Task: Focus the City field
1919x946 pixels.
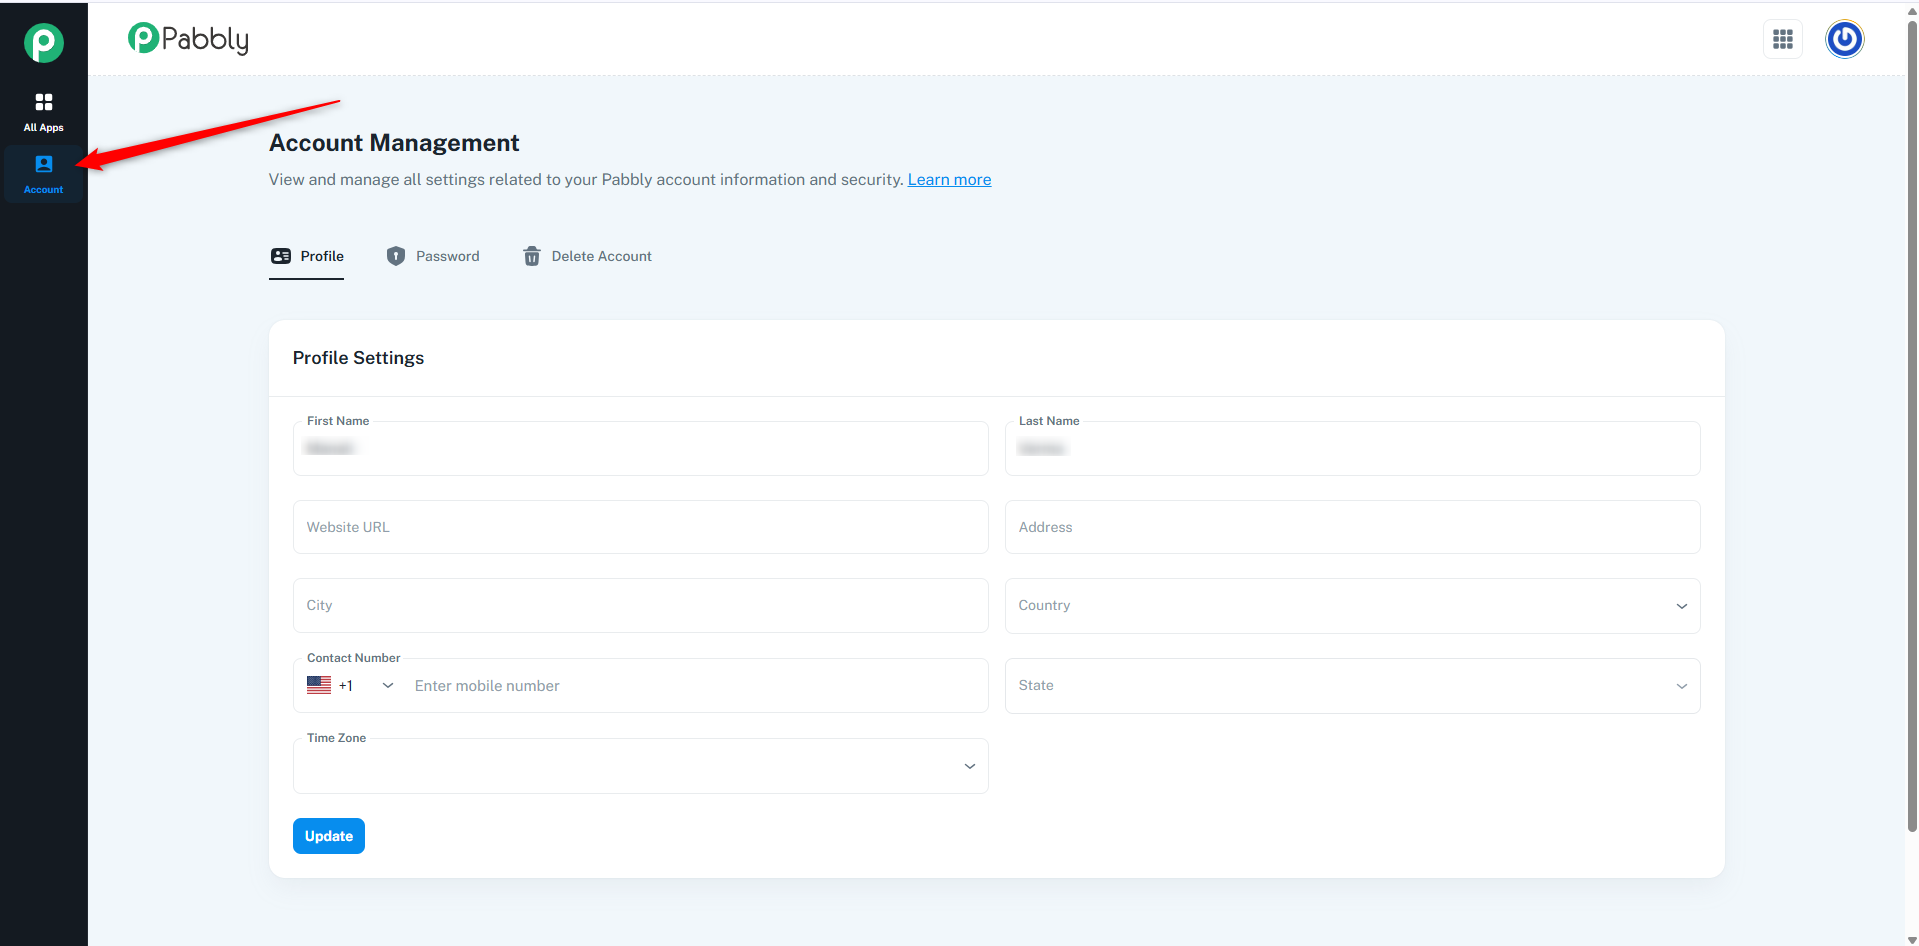Action: [640, 605]
